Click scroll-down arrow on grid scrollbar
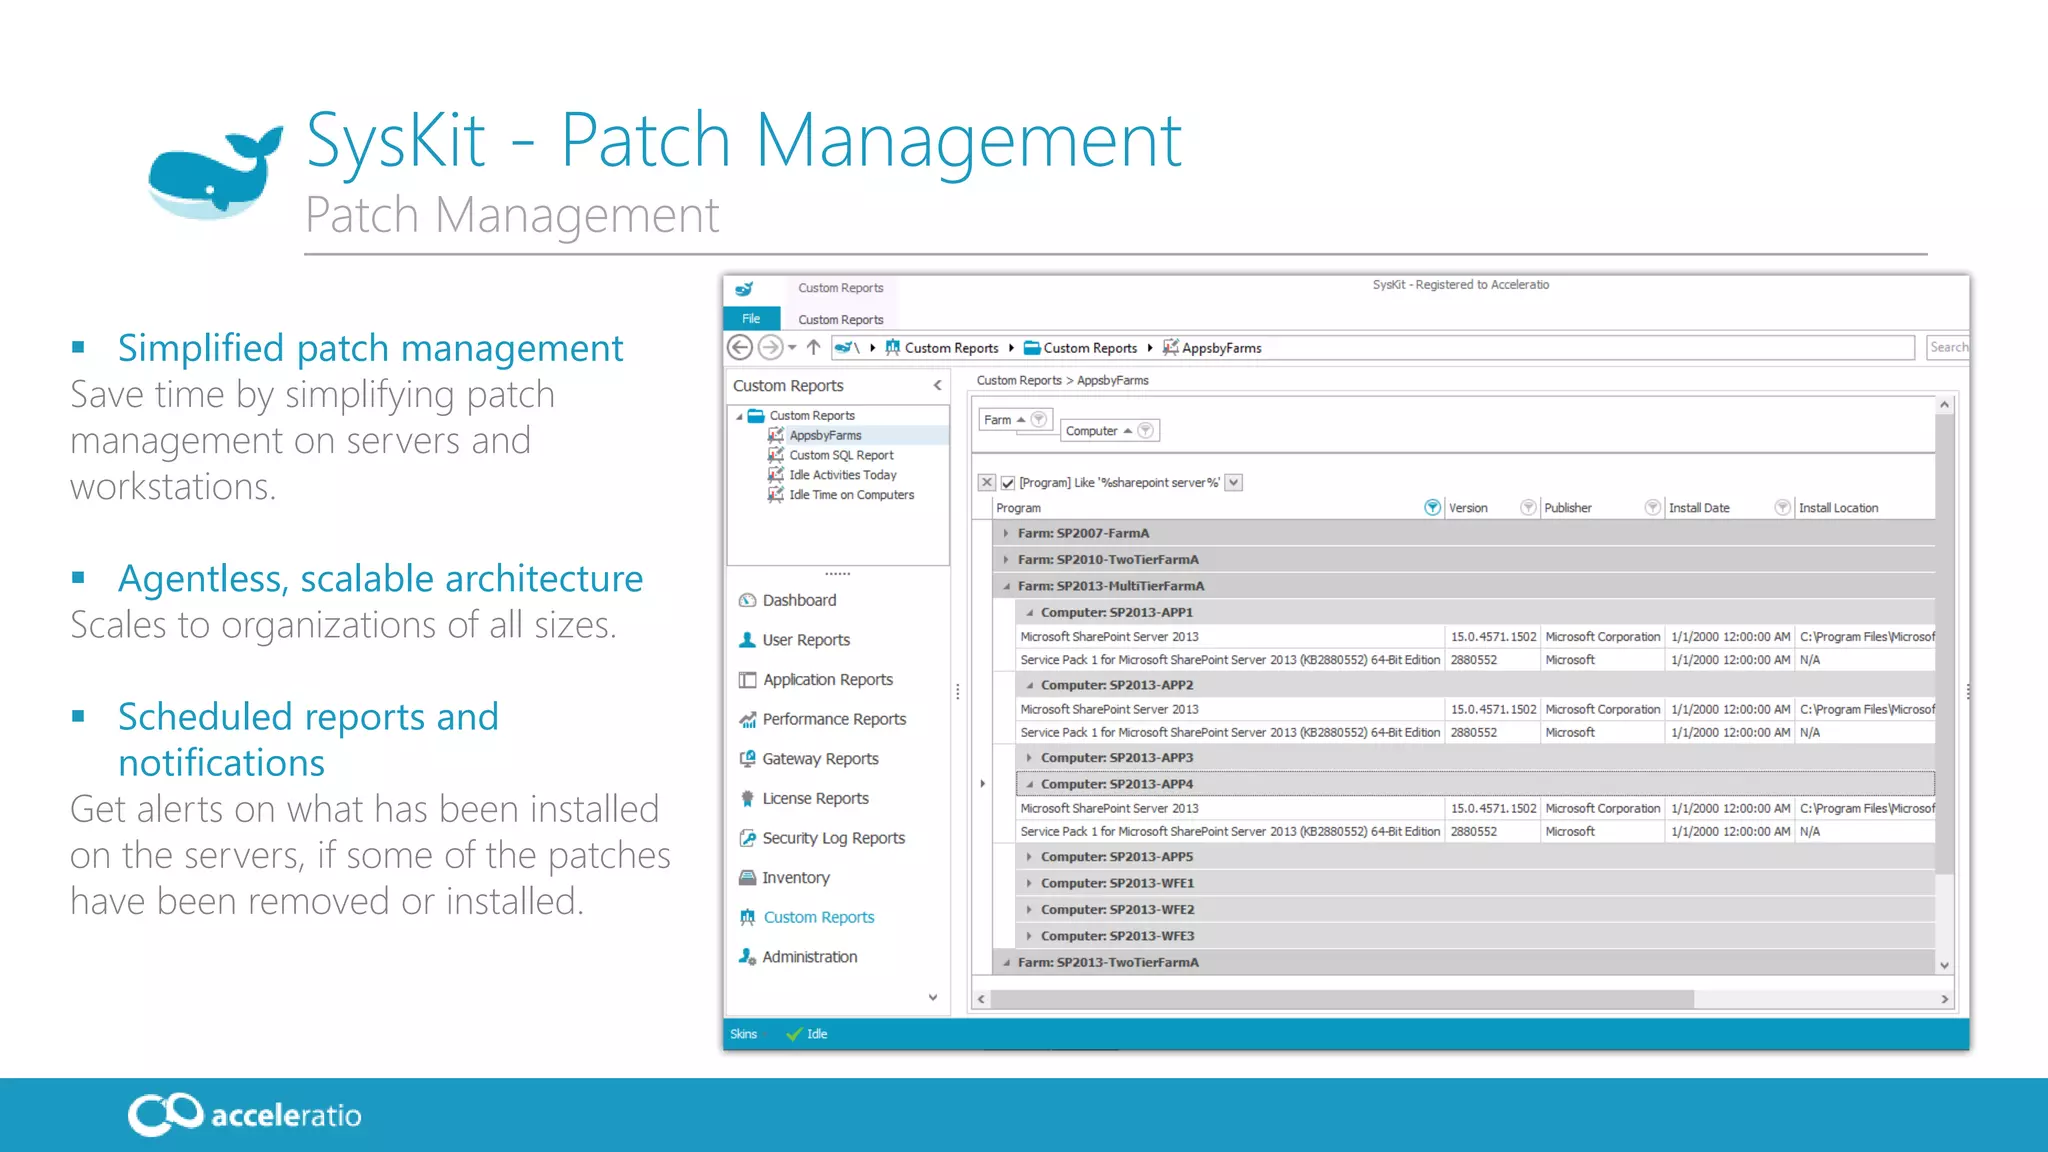The image size is (2048, 1152). point(1944,965)
